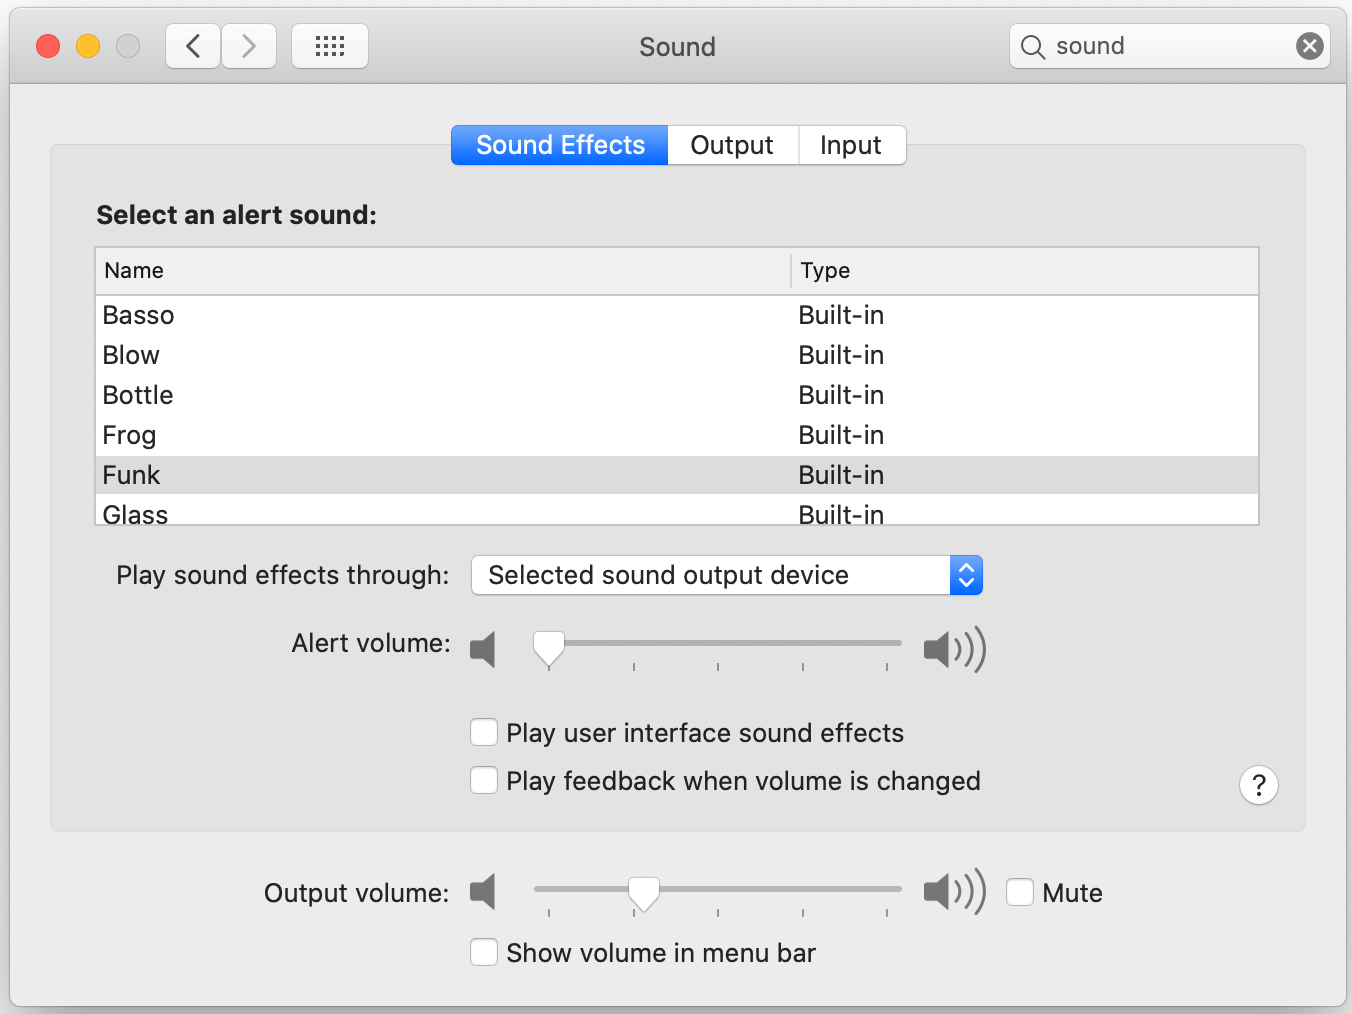This screenshot has width=1352, height=1014.
Task: Click the loud speaker icon beside Output volume
Action: (x=952, y=892)
